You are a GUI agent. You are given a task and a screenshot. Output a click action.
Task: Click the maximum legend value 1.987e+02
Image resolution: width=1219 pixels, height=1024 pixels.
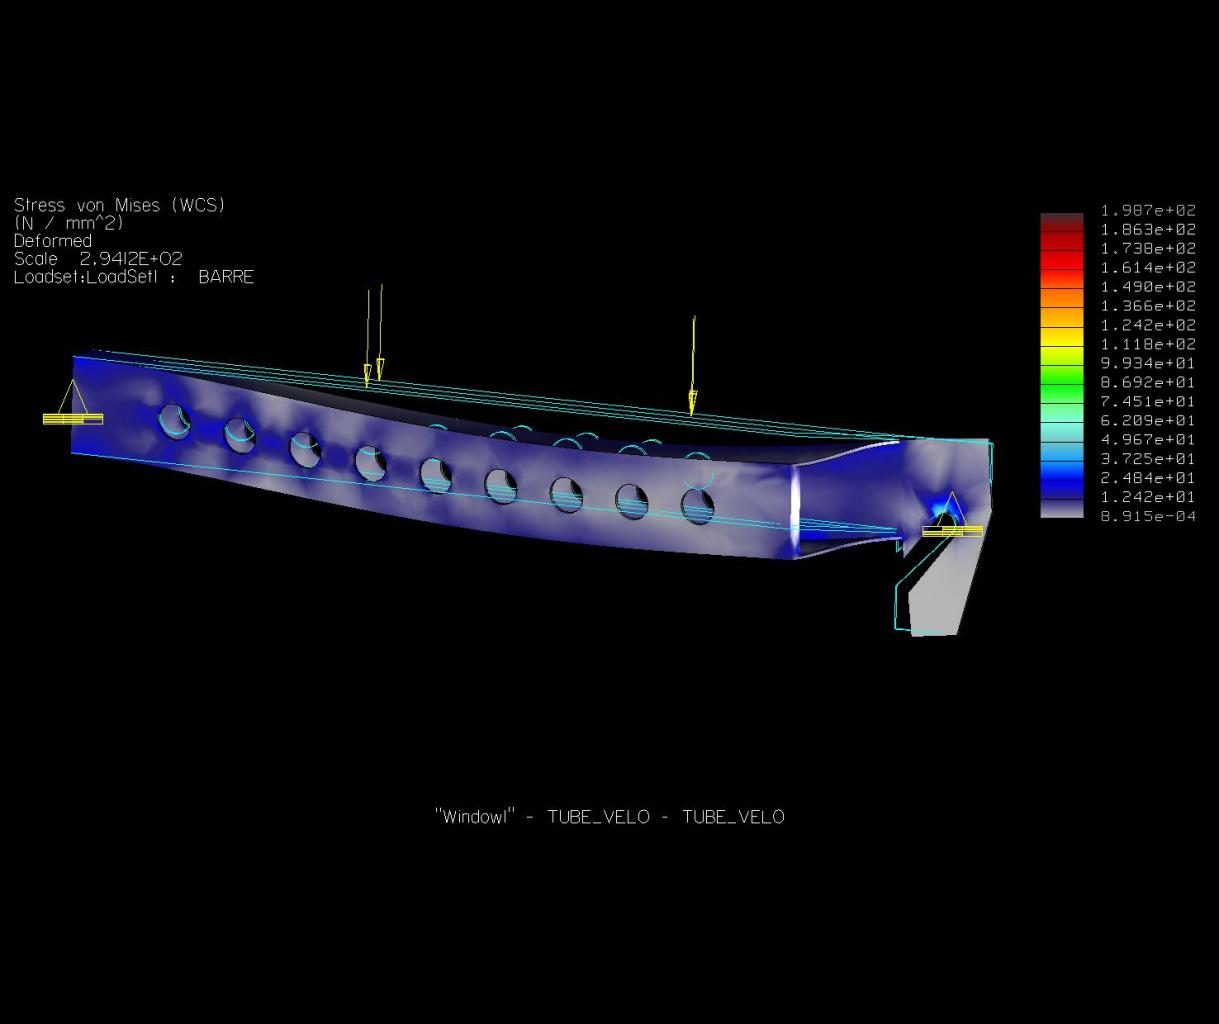pyautogui.click(x=1148, y=210)
